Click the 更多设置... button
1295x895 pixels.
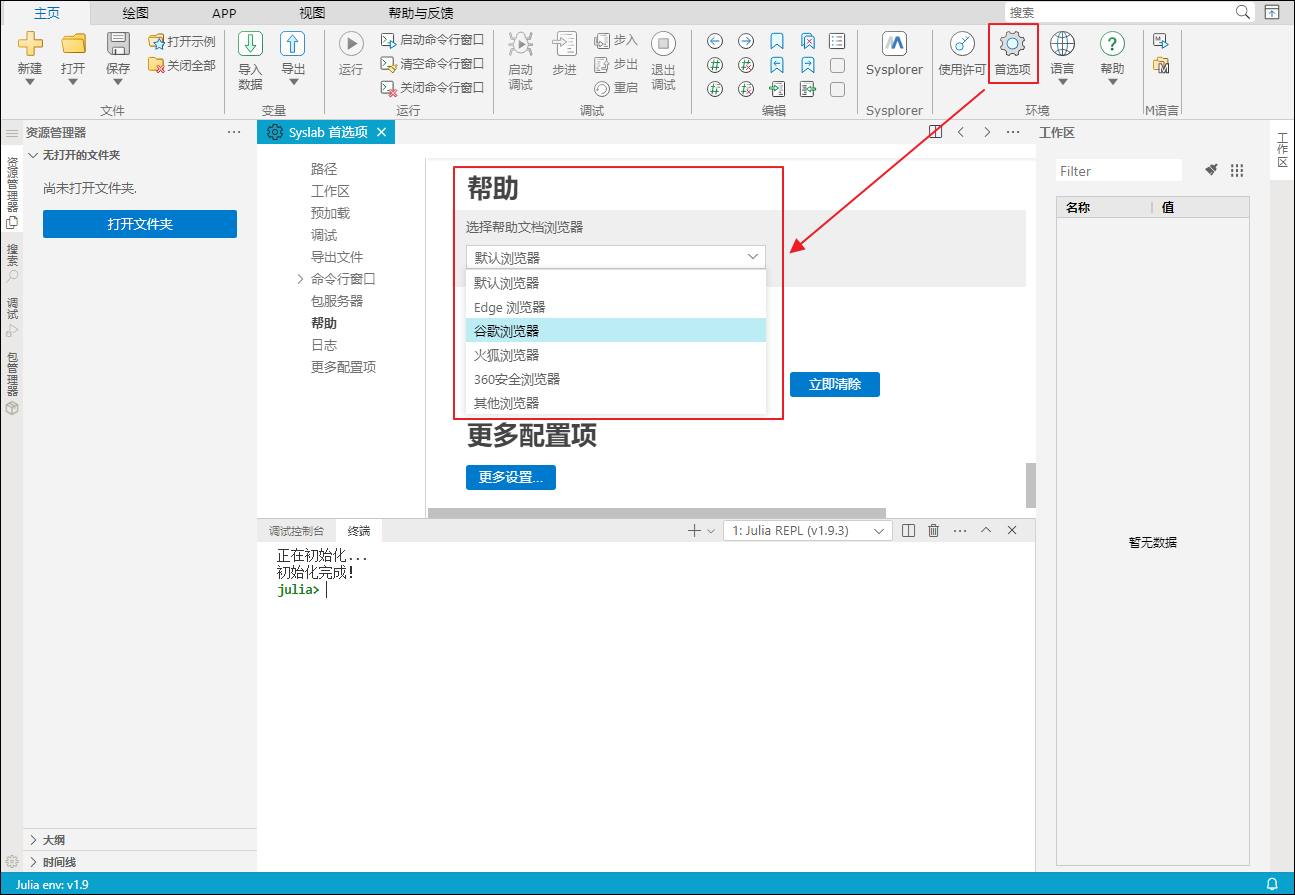tap(510, 478)
